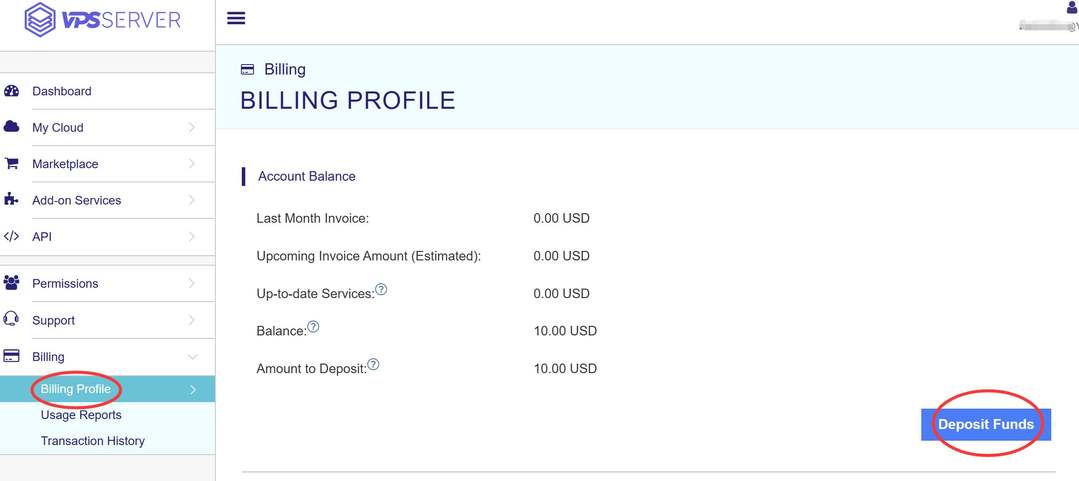Expand the My Cloud chevron
1079x481 pixels.
click(191, 127)
